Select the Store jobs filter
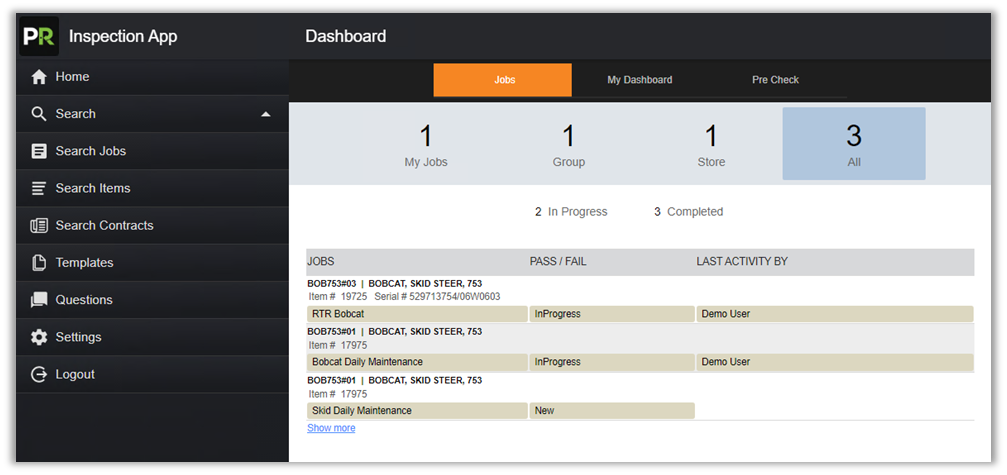The image size is (1007, 475). (x=711, y=145)
